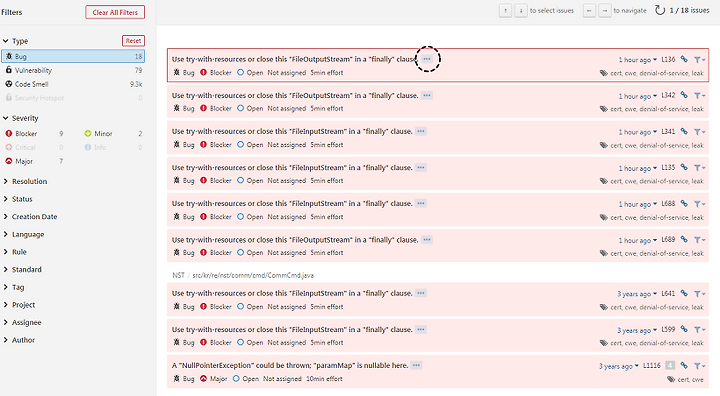Open the ellipsis rule details on the L135 issue
This screenshot has height=396, width=720.
point(421,168)
